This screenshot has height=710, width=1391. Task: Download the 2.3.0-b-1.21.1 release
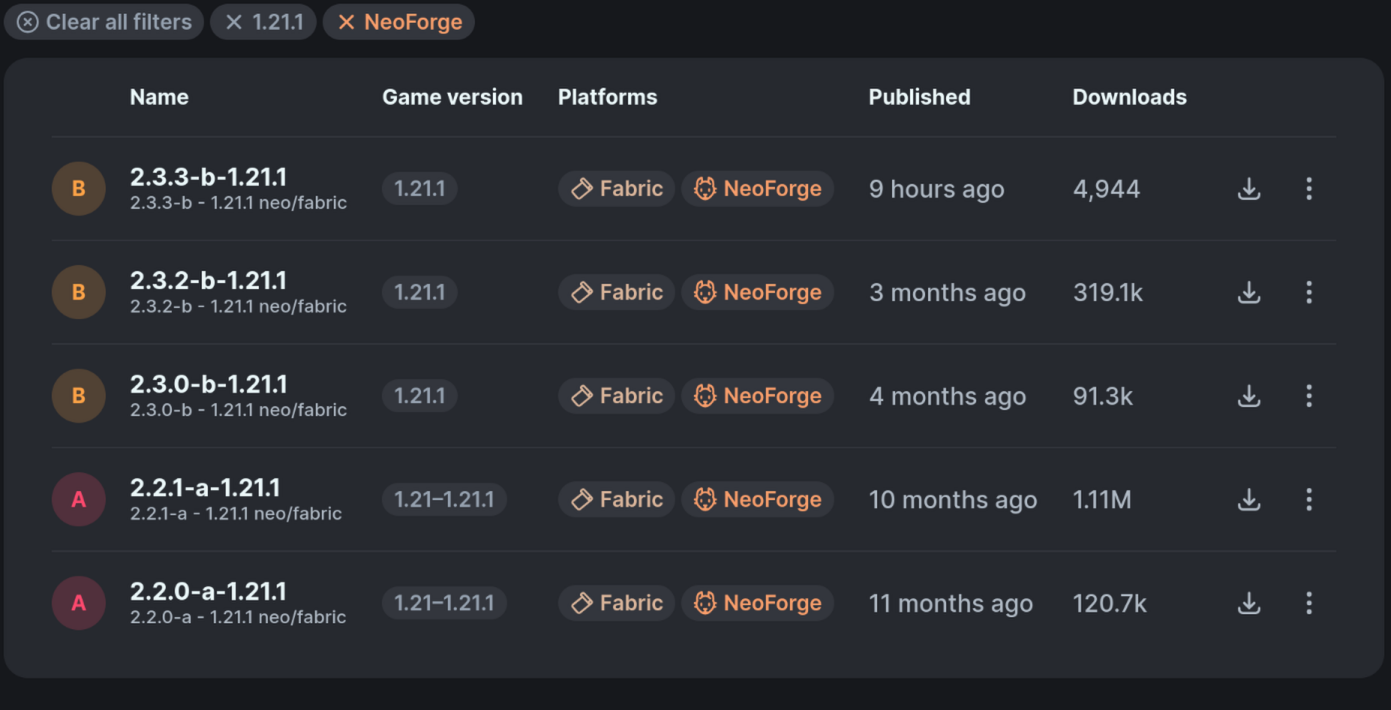(x=1248, y=396)
